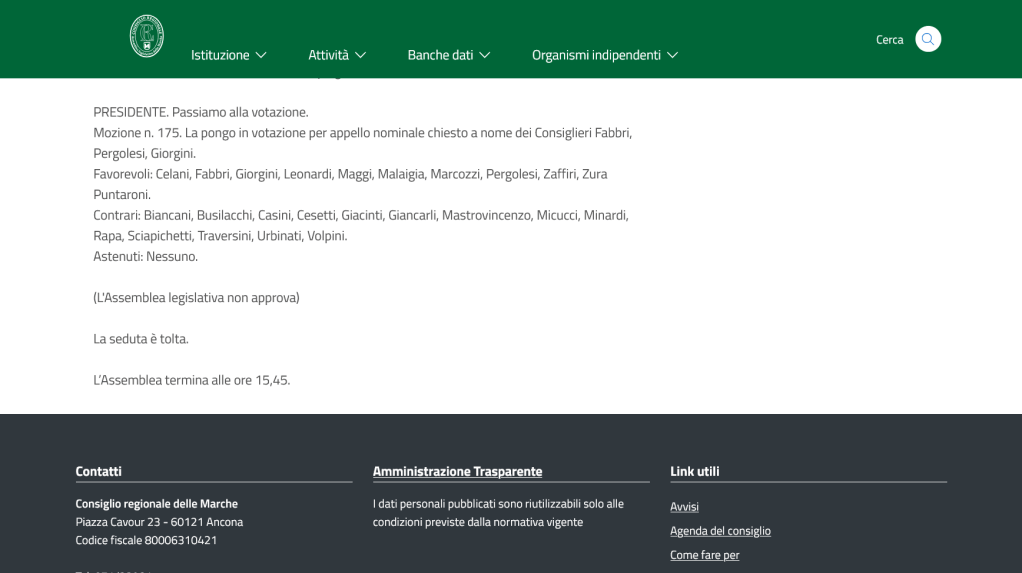The width and height of the screenshot is (1022, 573).
Task: Expand the chevron after Organismi indipendenti
Action: (x=673, y=55)
